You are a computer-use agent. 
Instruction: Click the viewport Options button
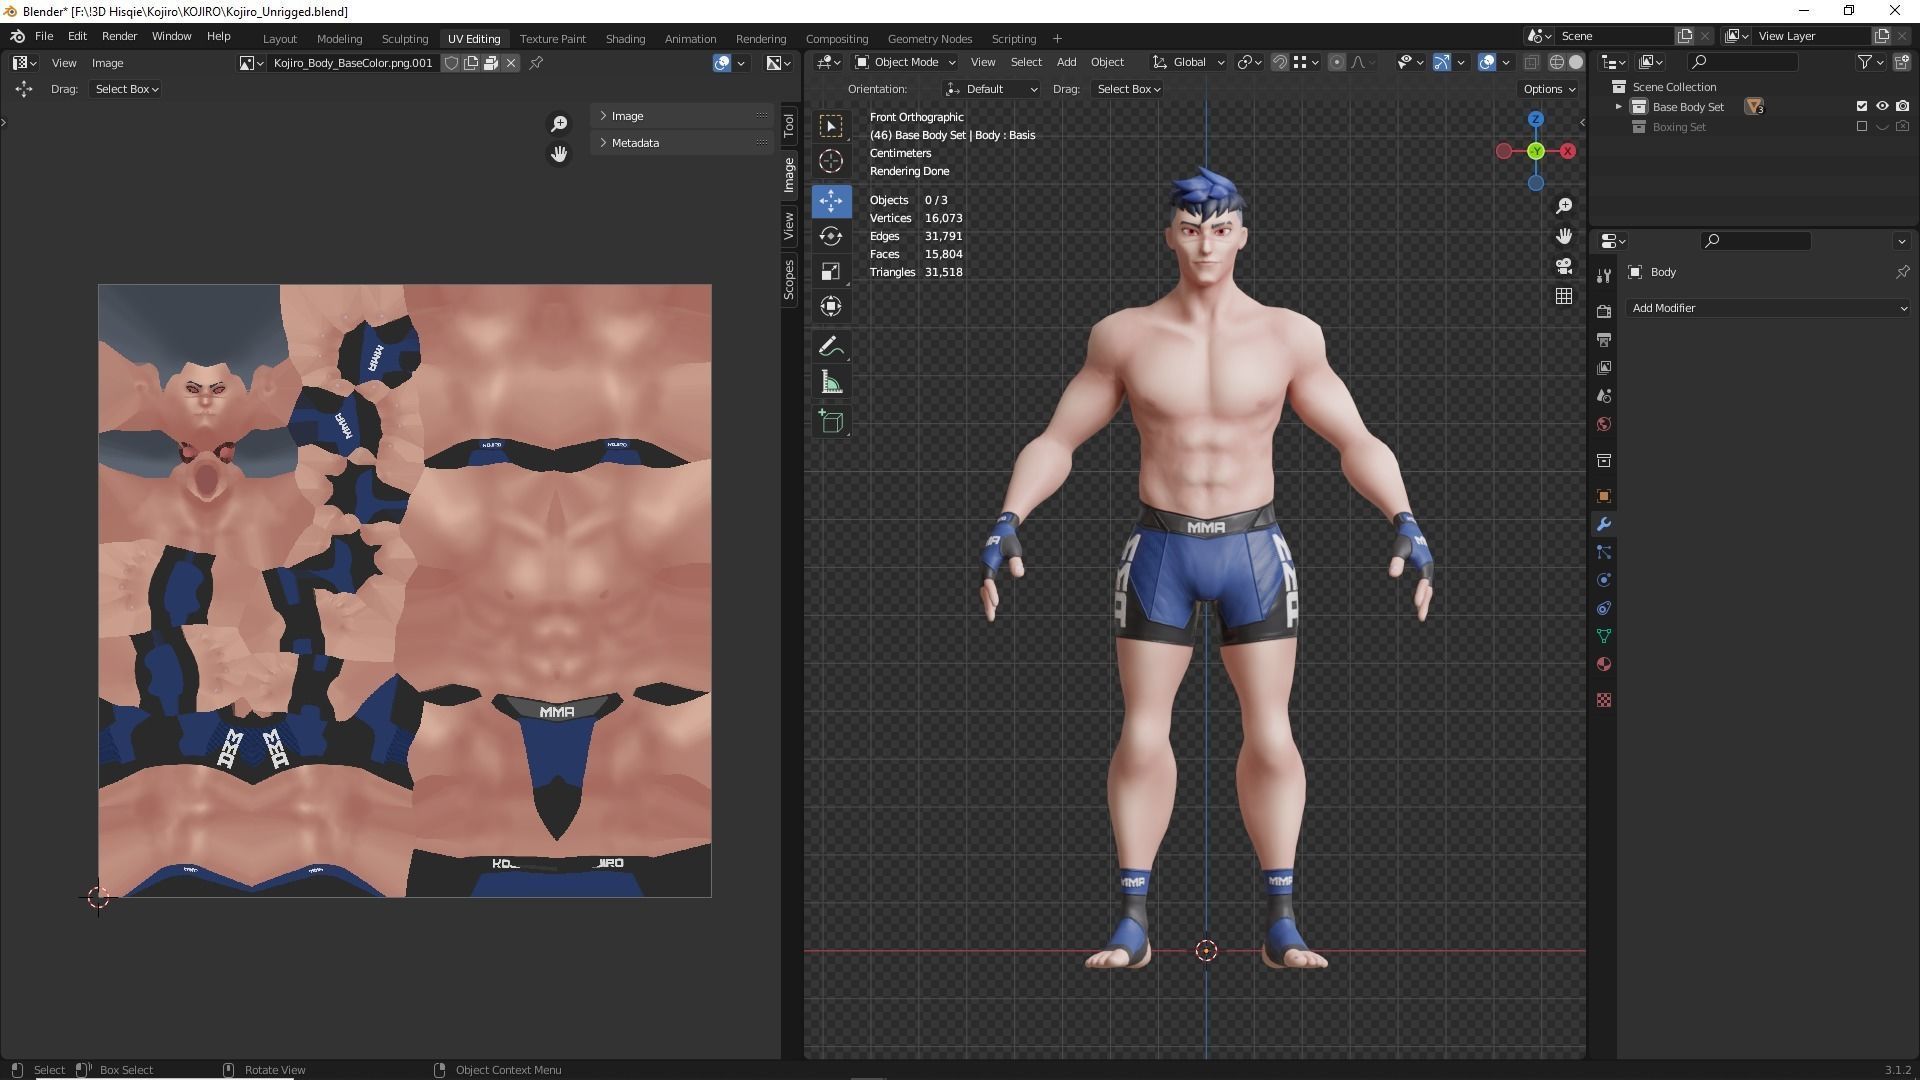coord(1549,89)
